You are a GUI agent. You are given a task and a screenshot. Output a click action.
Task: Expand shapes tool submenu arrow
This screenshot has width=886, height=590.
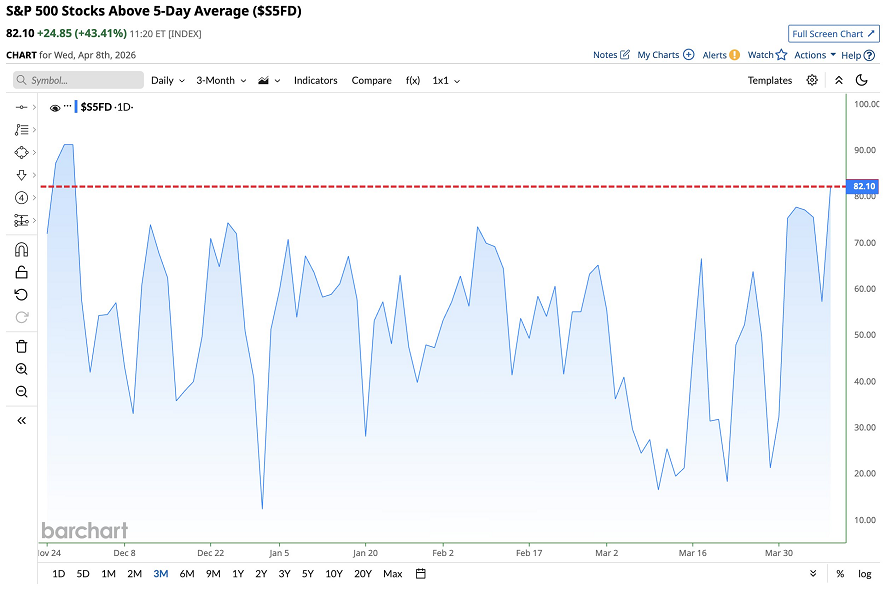point(34,153)
